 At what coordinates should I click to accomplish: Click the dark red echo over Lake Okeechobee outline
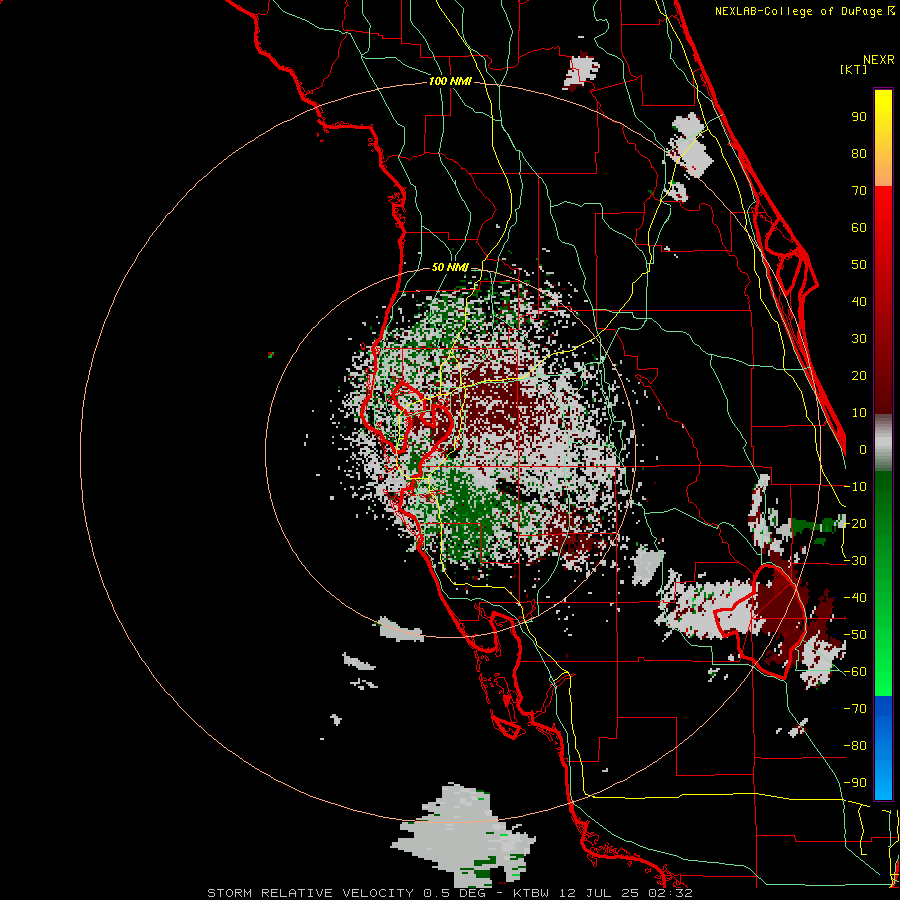tap(783, 608)
